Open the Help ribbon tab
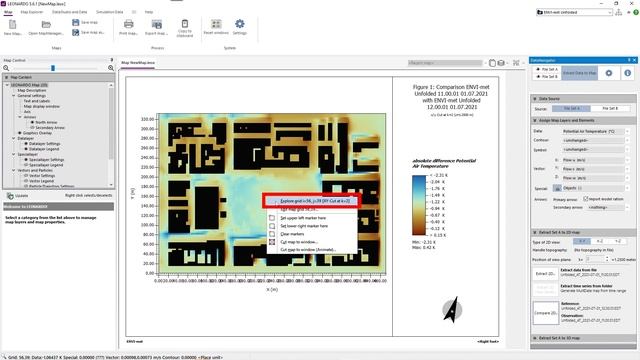 click(149, 12)
